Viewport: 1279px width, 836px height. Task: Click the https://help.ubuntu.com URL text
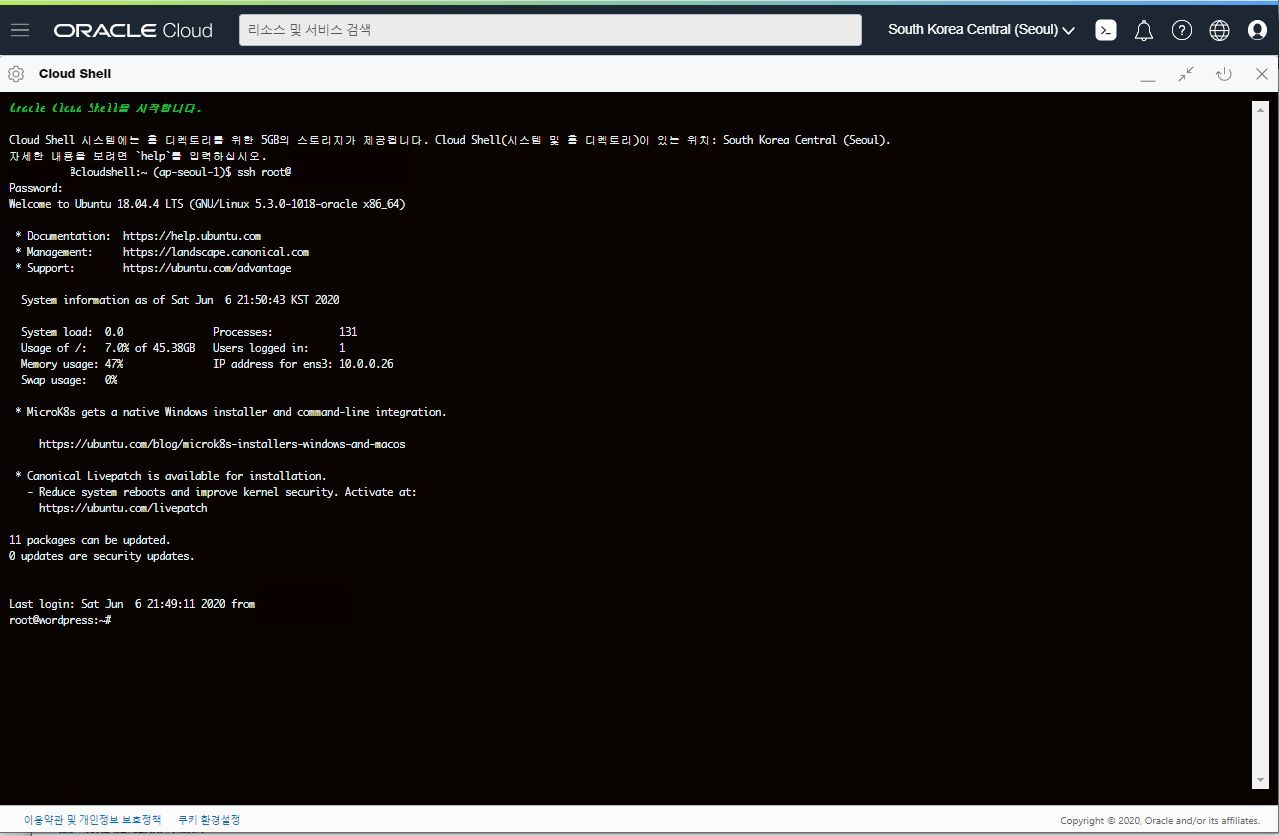tap(192, 236)
